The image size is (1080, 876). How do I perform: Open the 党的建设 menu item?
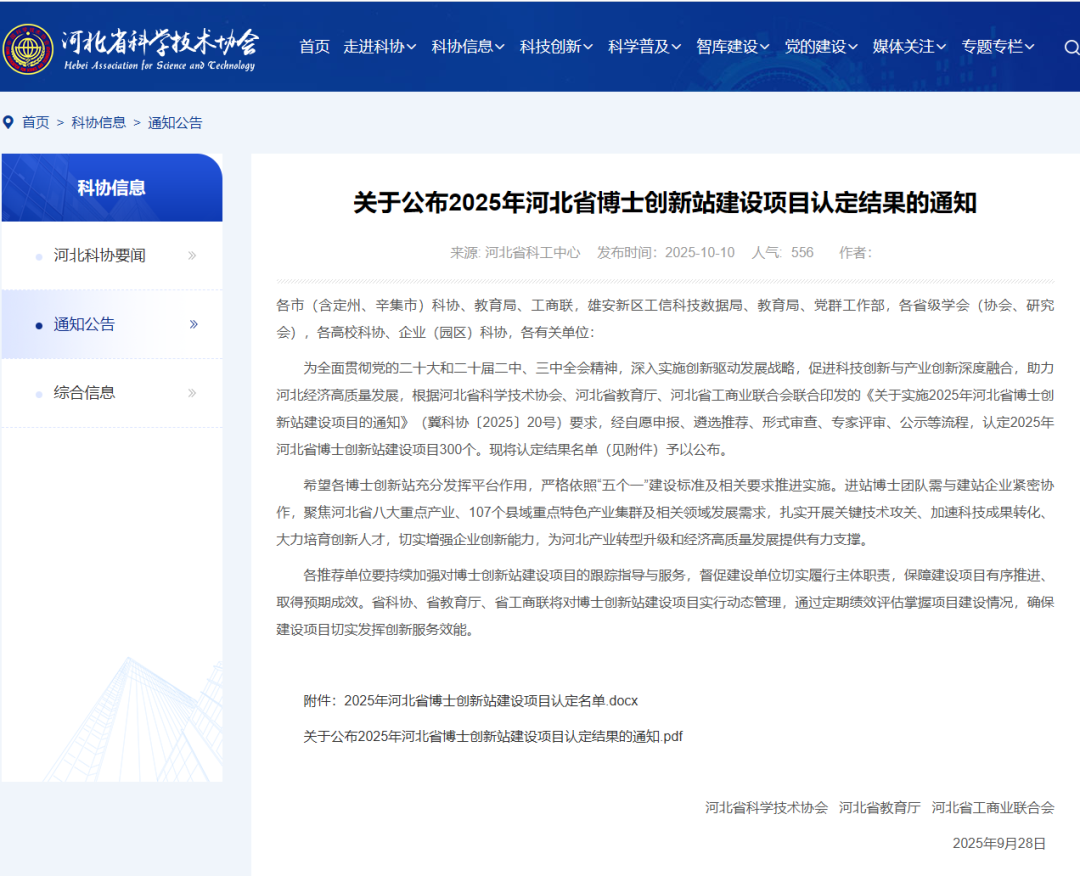820,47
